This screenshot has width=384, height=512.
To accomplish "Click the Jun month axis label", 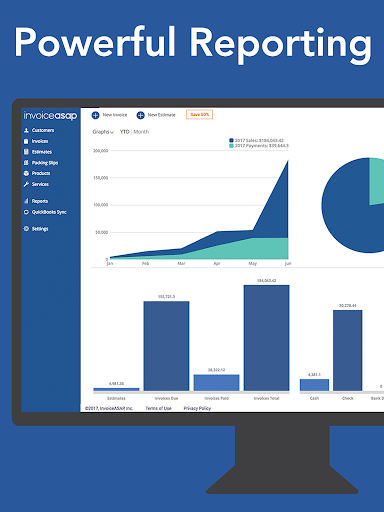I will click(x=288, y=263).
